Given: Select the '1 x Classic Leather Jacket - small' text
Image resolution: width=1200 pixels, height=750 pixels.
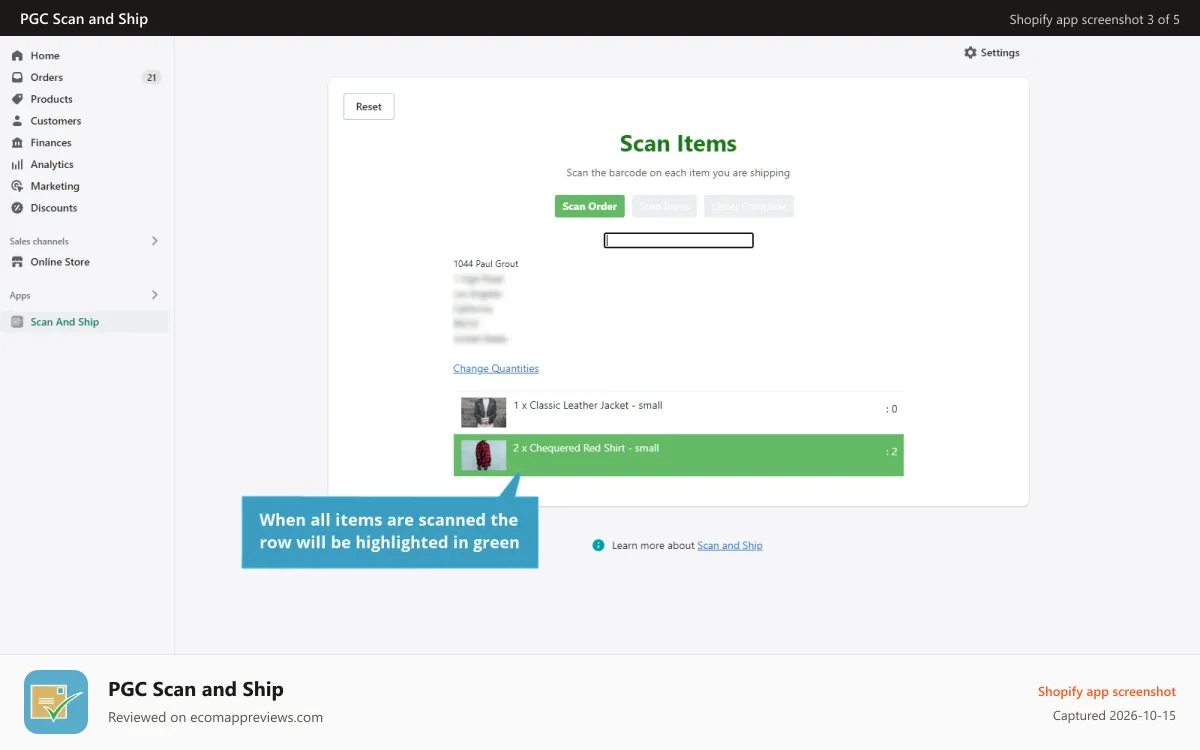Looking at the screenshot, I should [x=588, y=406].
